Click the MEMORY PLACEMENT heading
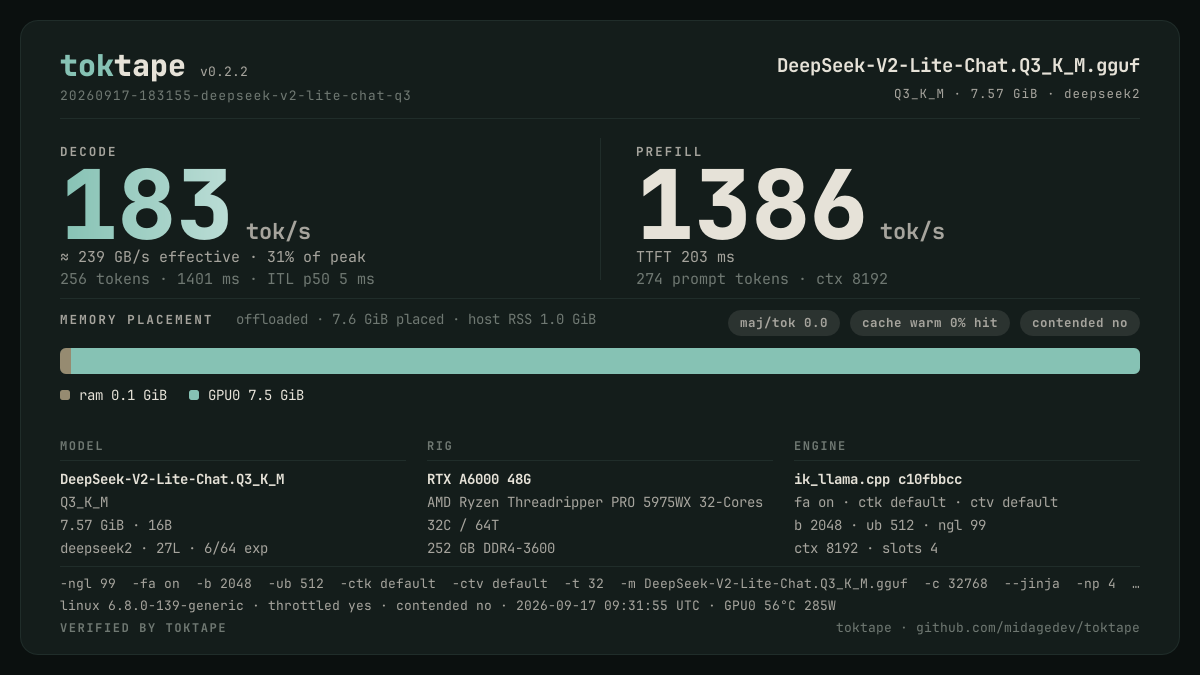 pos(136,320)
